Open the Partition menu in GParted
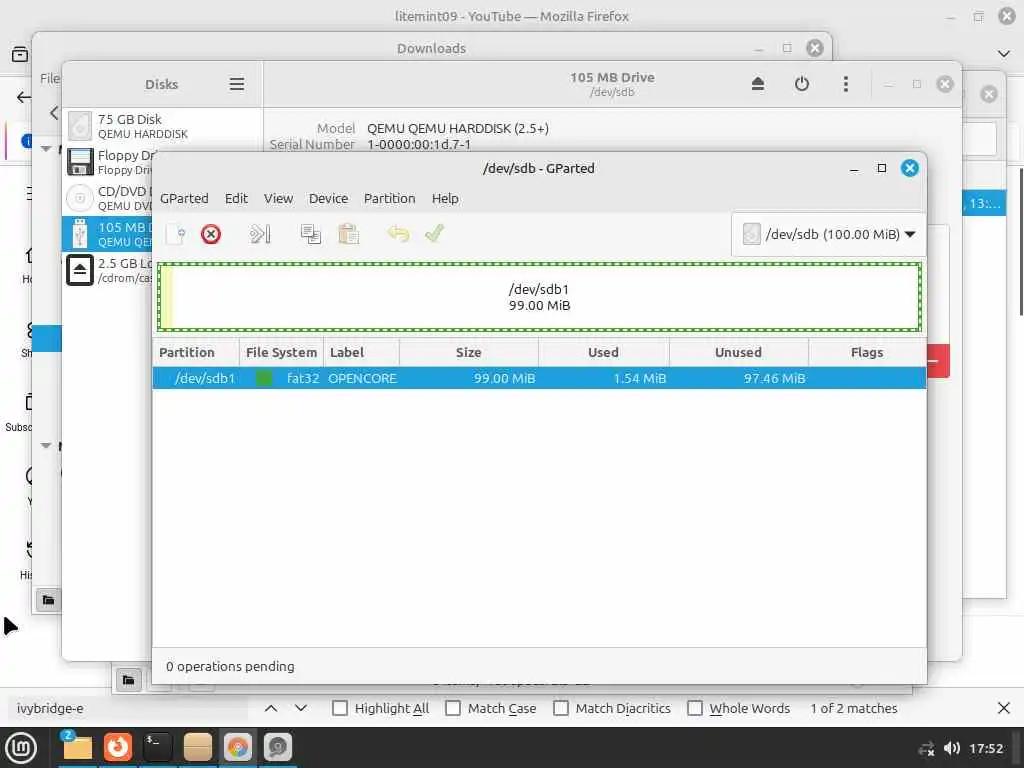 click(389, 198)
